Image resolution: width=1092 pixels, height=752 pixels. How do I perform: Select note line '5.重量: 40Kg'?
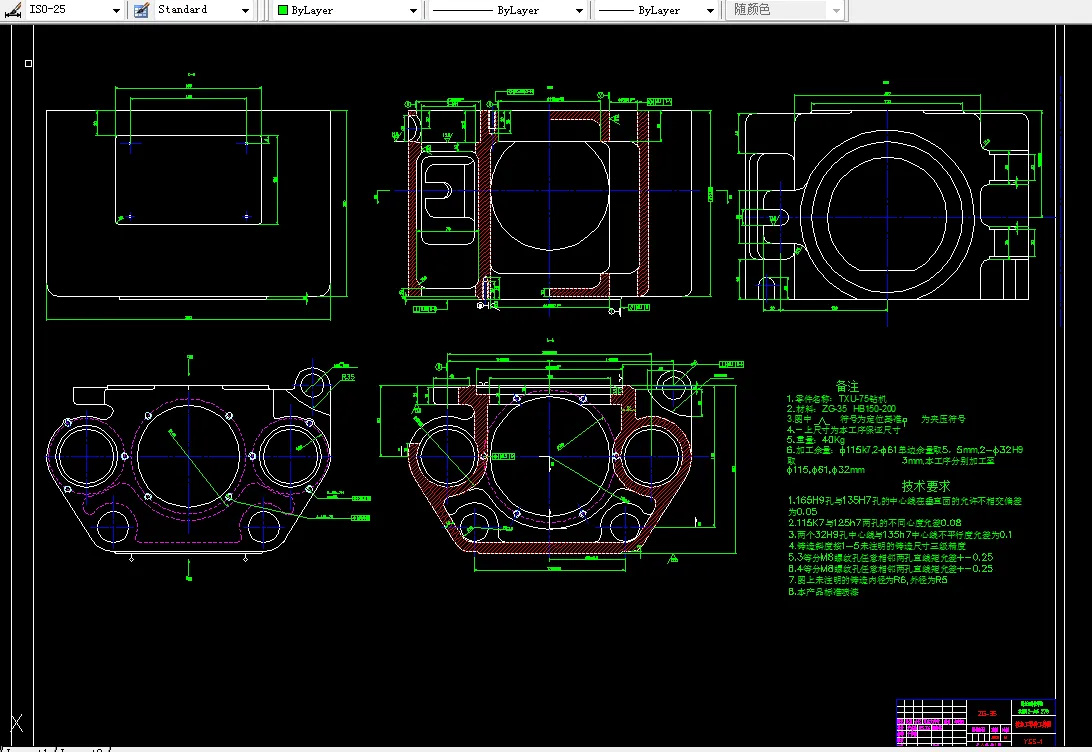pyautogui.click(x=816, y=440)
